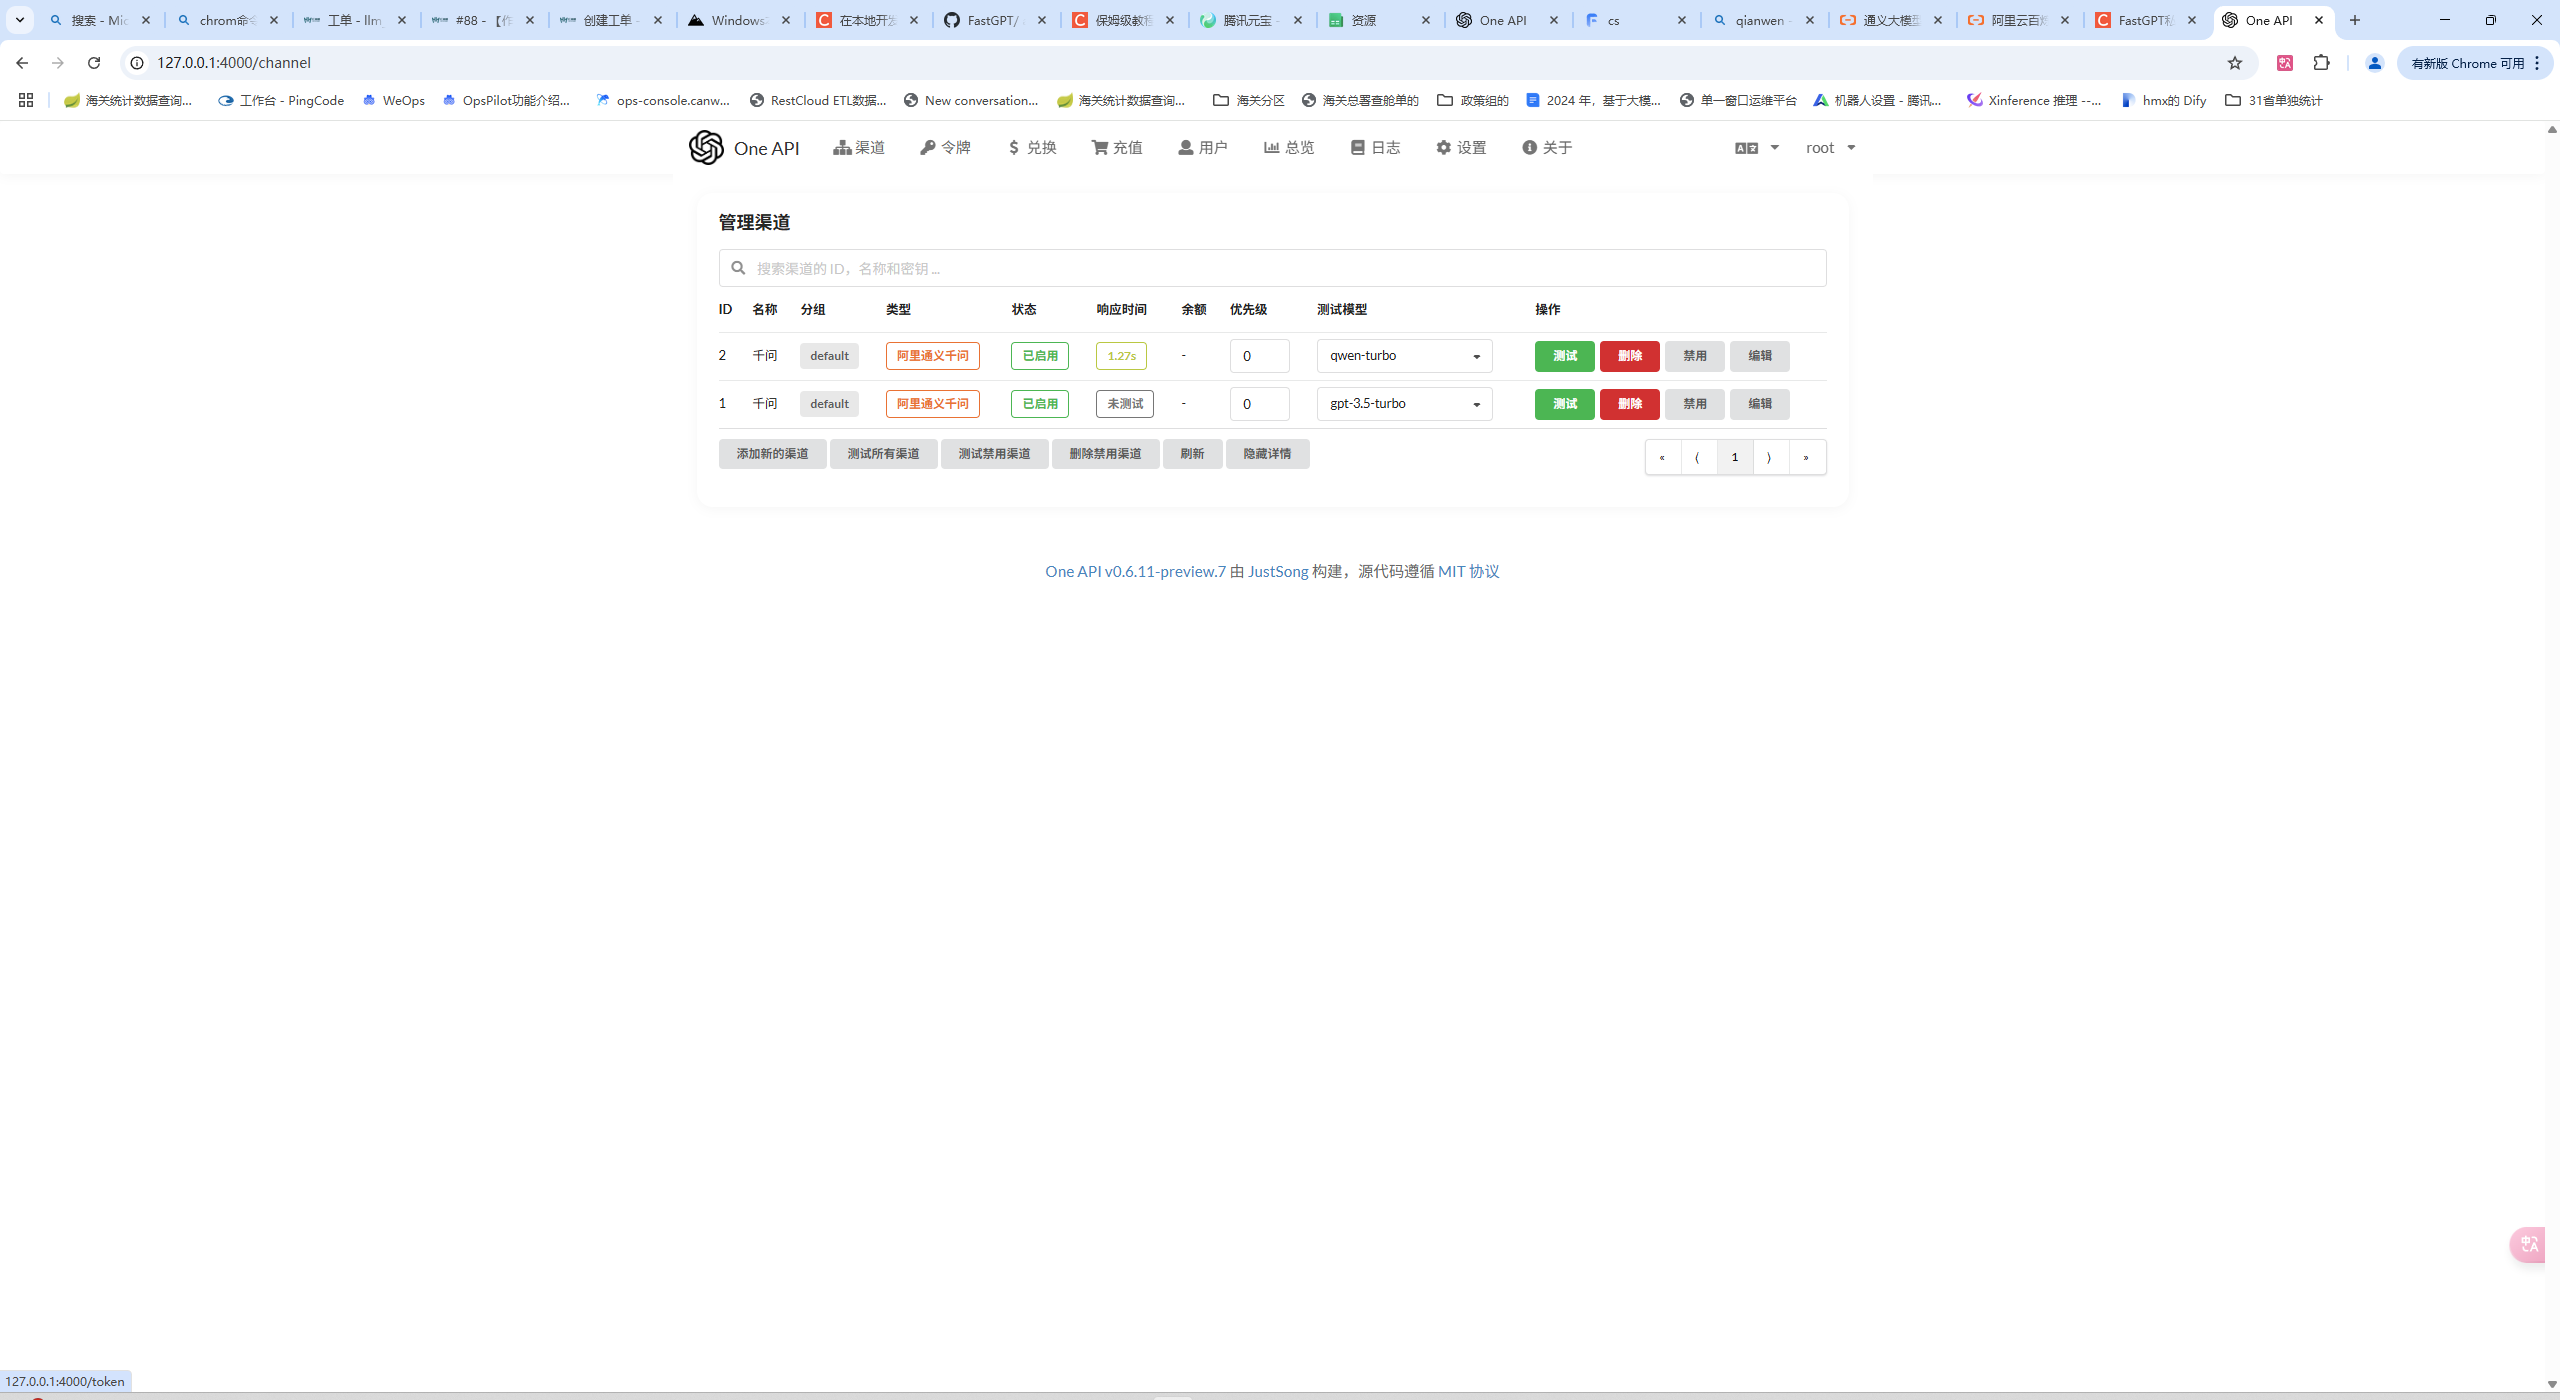Click the JustSong link in the footer

(x=1277, y=571)
